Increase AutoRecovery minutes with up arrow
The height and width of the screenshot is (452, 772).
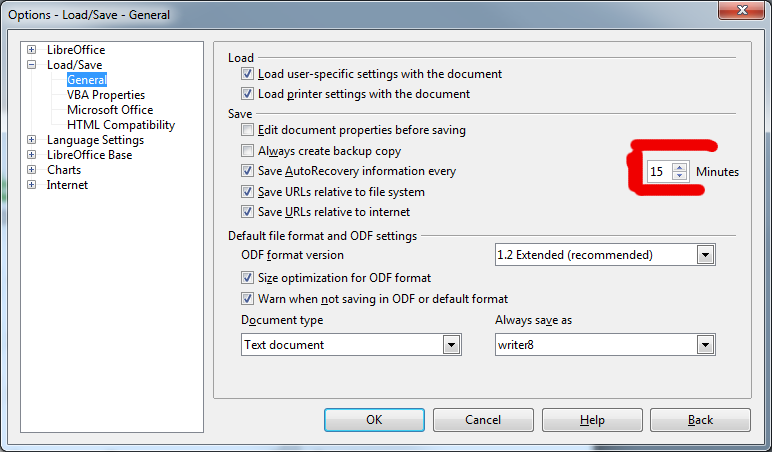(x=680, y=167)
